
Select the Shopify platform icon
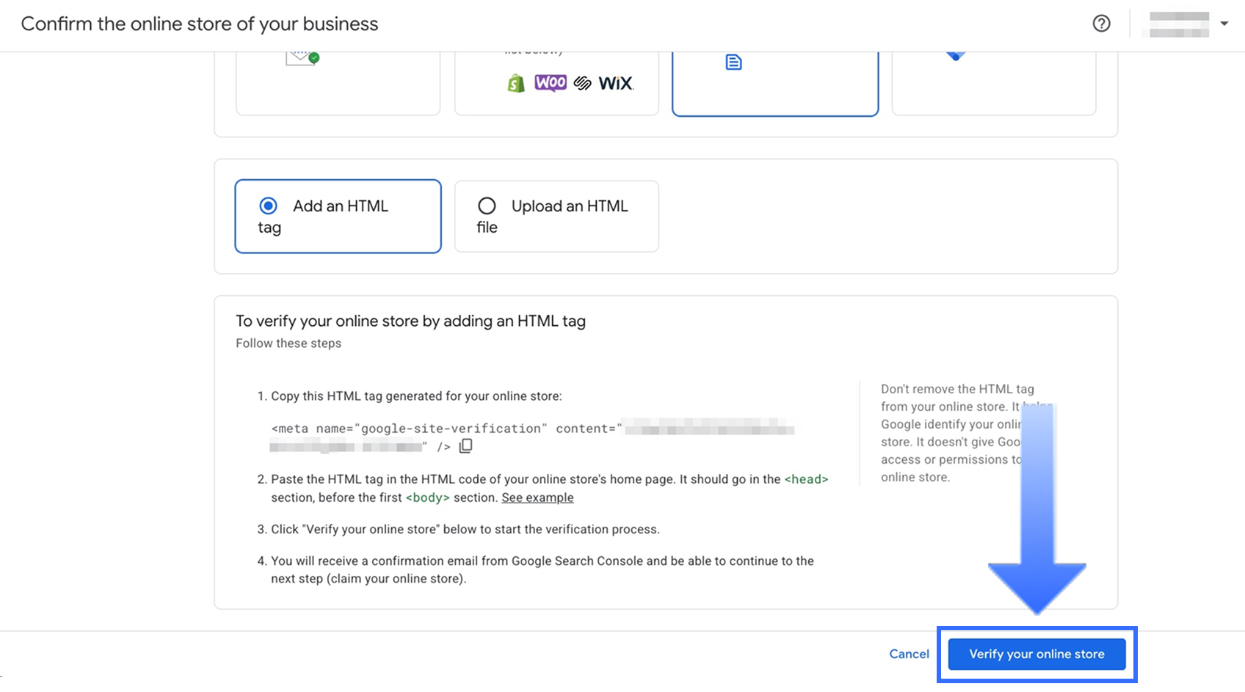pyautogui.click(x=516, y=83)
